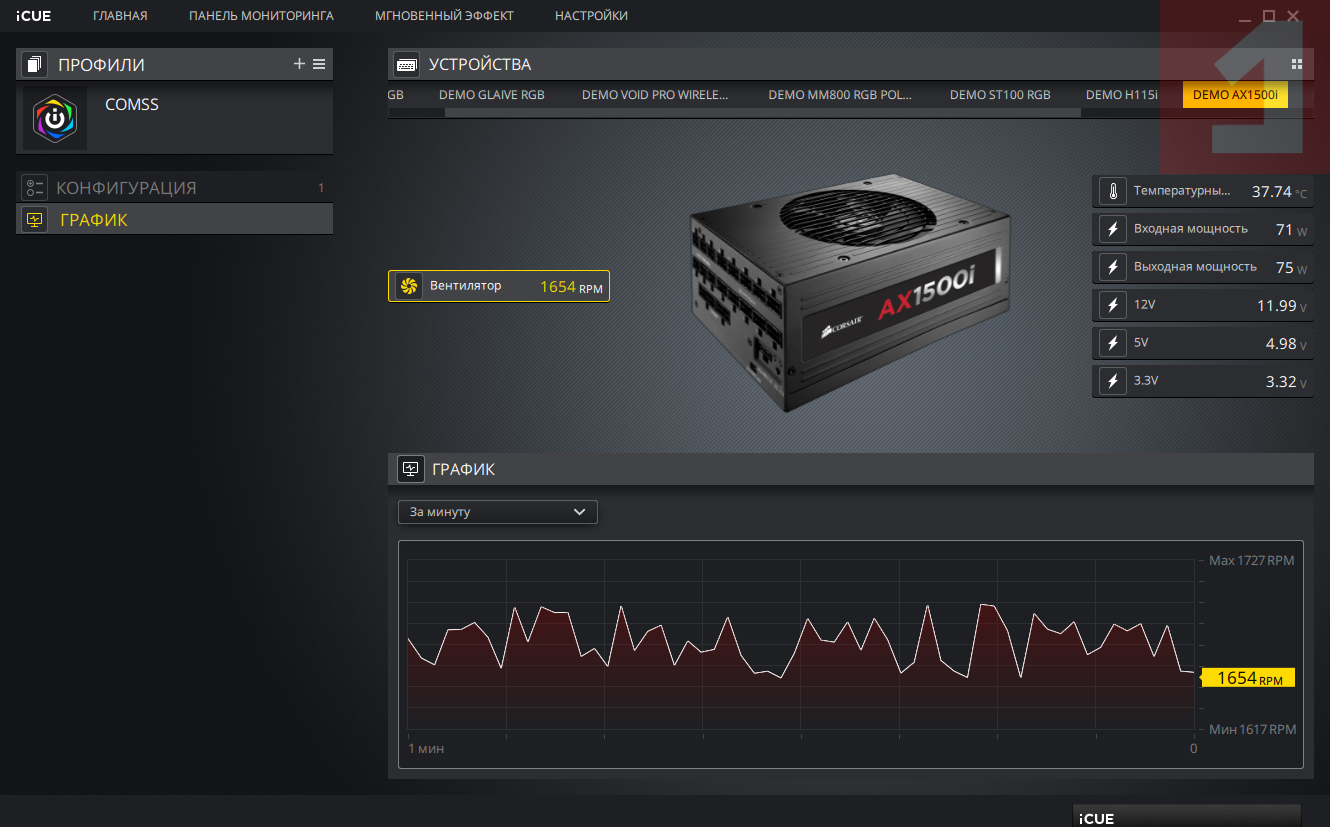
Task: Click the 3.3V lightning icon
Action: pyautogui.click(x=1111, y=381)
